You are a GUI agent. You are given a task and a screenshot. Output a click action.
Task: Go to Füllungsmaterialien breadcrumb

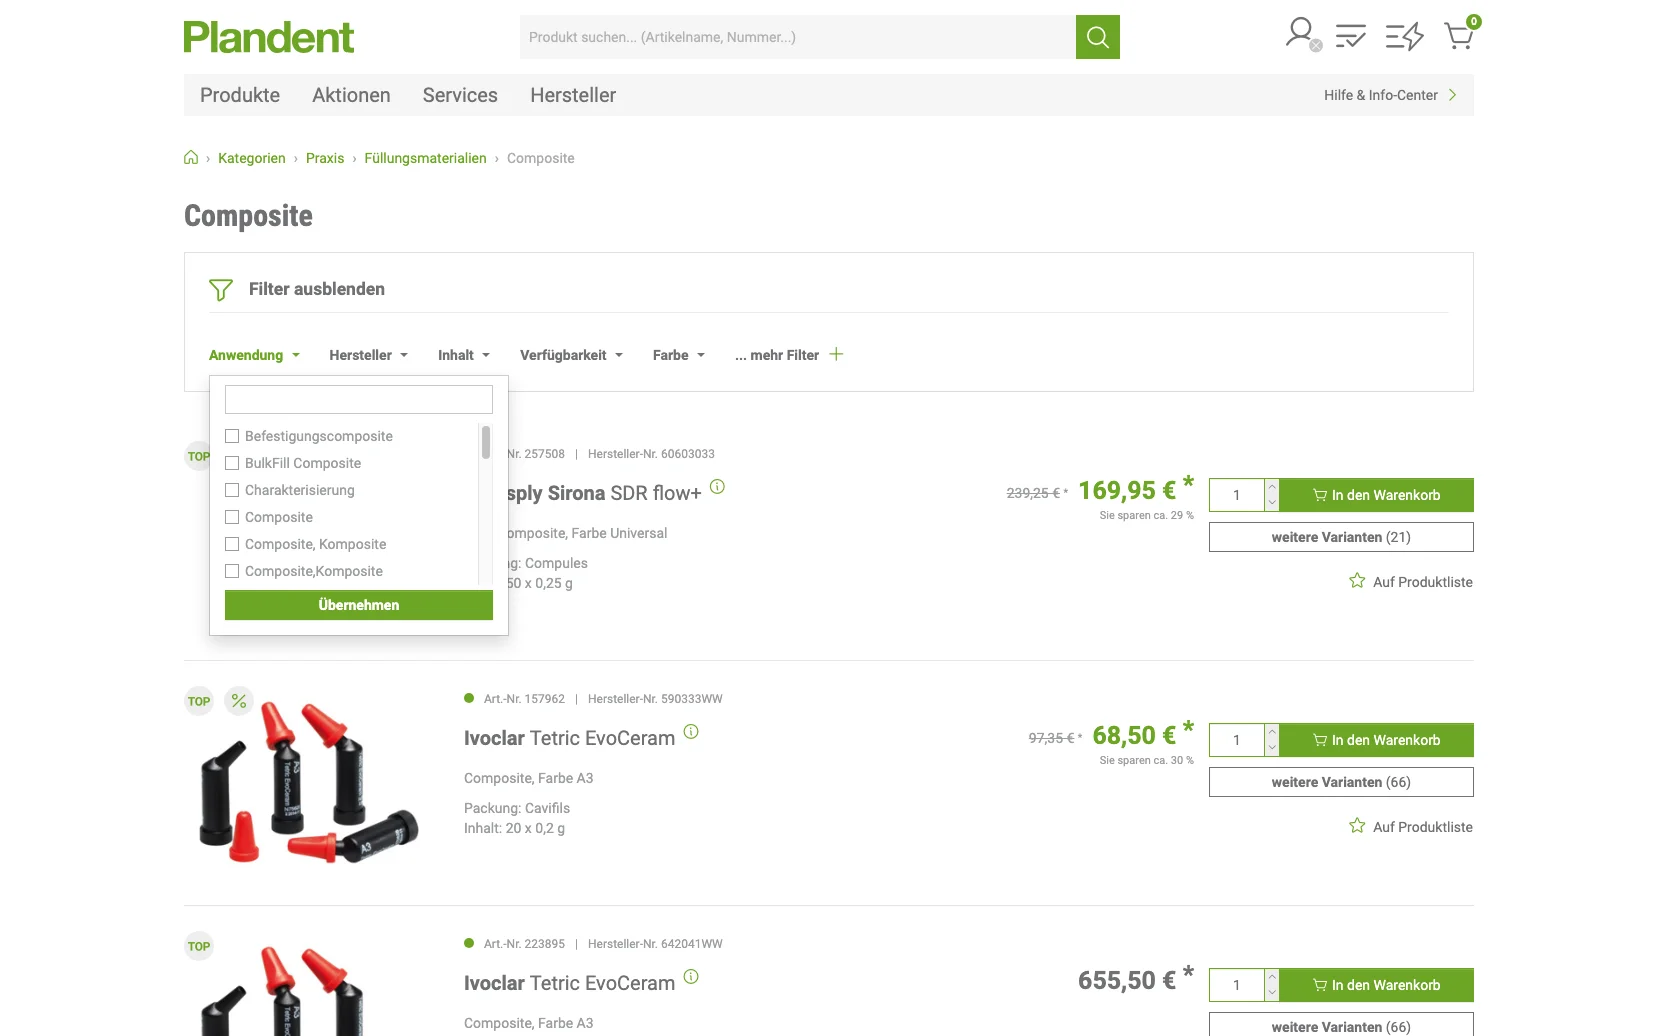tap(425, 158)
